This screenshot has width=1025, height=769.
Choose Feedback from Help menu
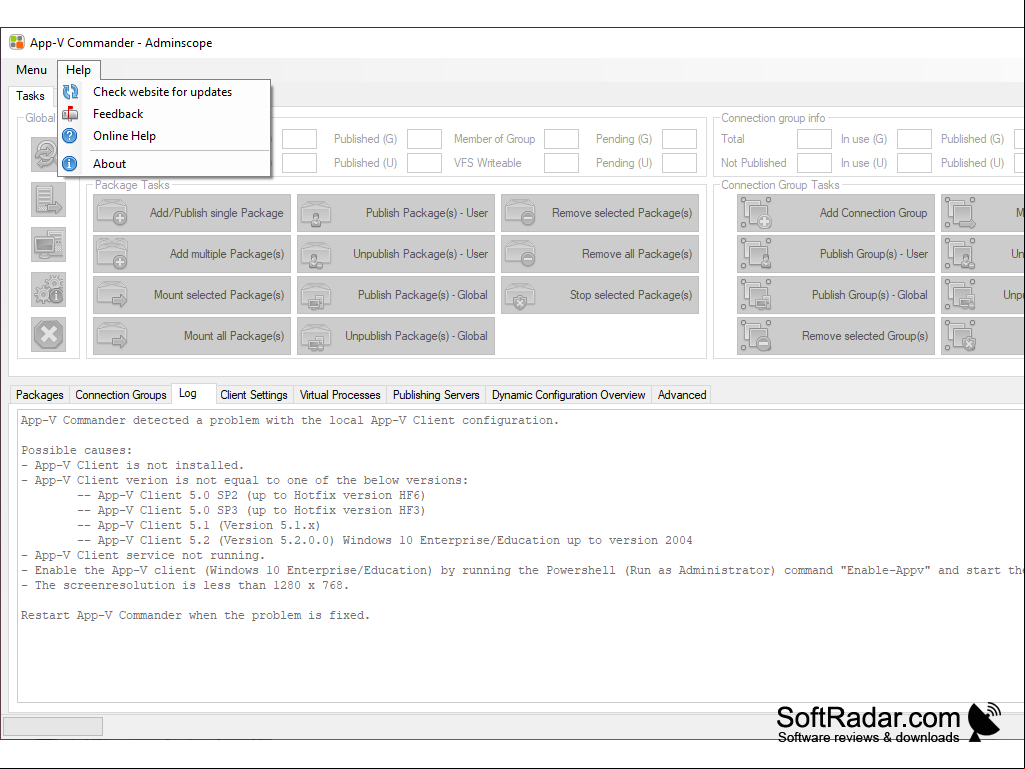(x=164, y=114)
